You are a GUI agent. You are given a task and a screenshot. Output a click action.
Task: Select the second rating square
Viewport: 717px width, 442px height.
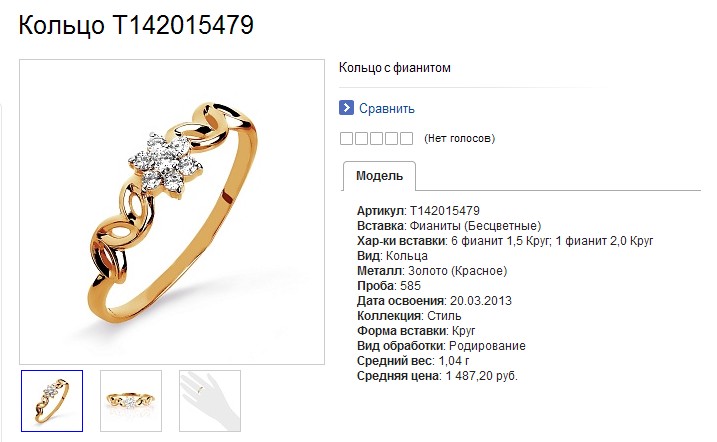click(361, 138)
